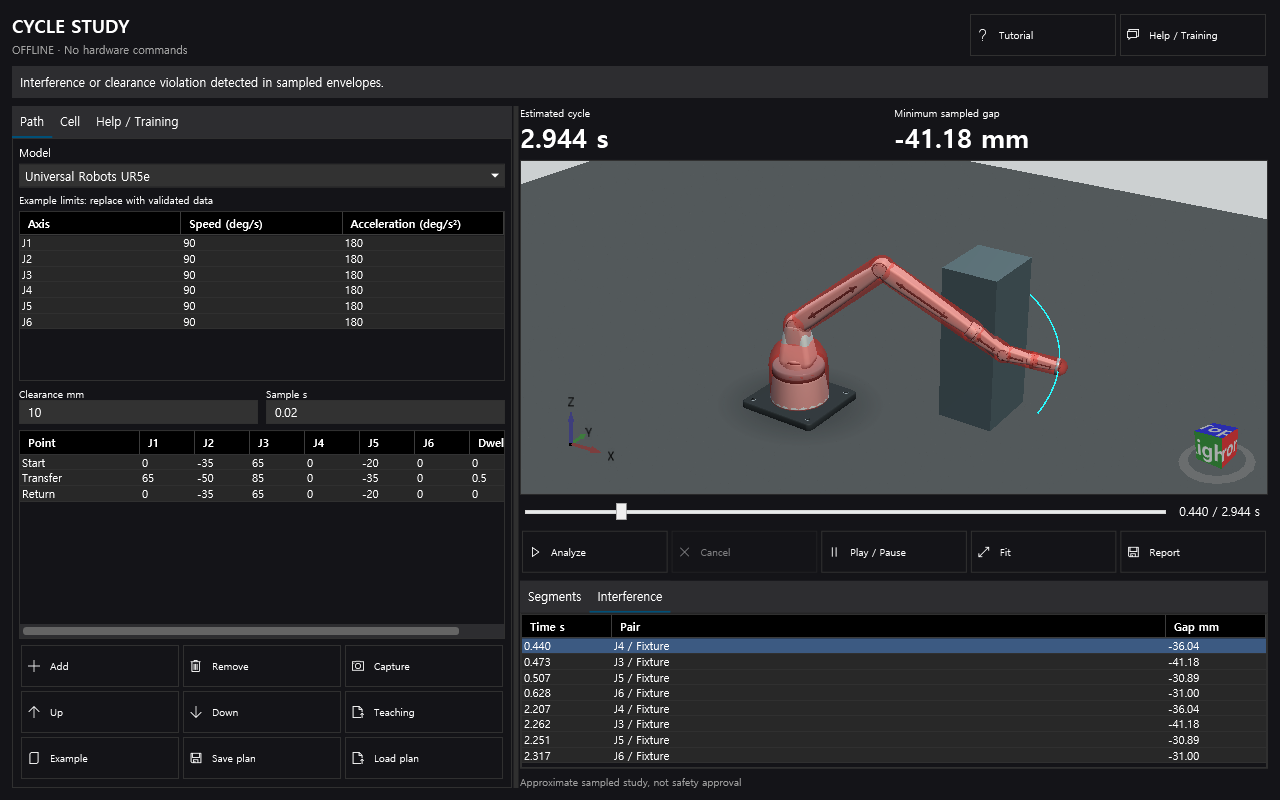Click the Capture camera icon
The width and height of the screenshot is (1280, 800).
(358, 666)
